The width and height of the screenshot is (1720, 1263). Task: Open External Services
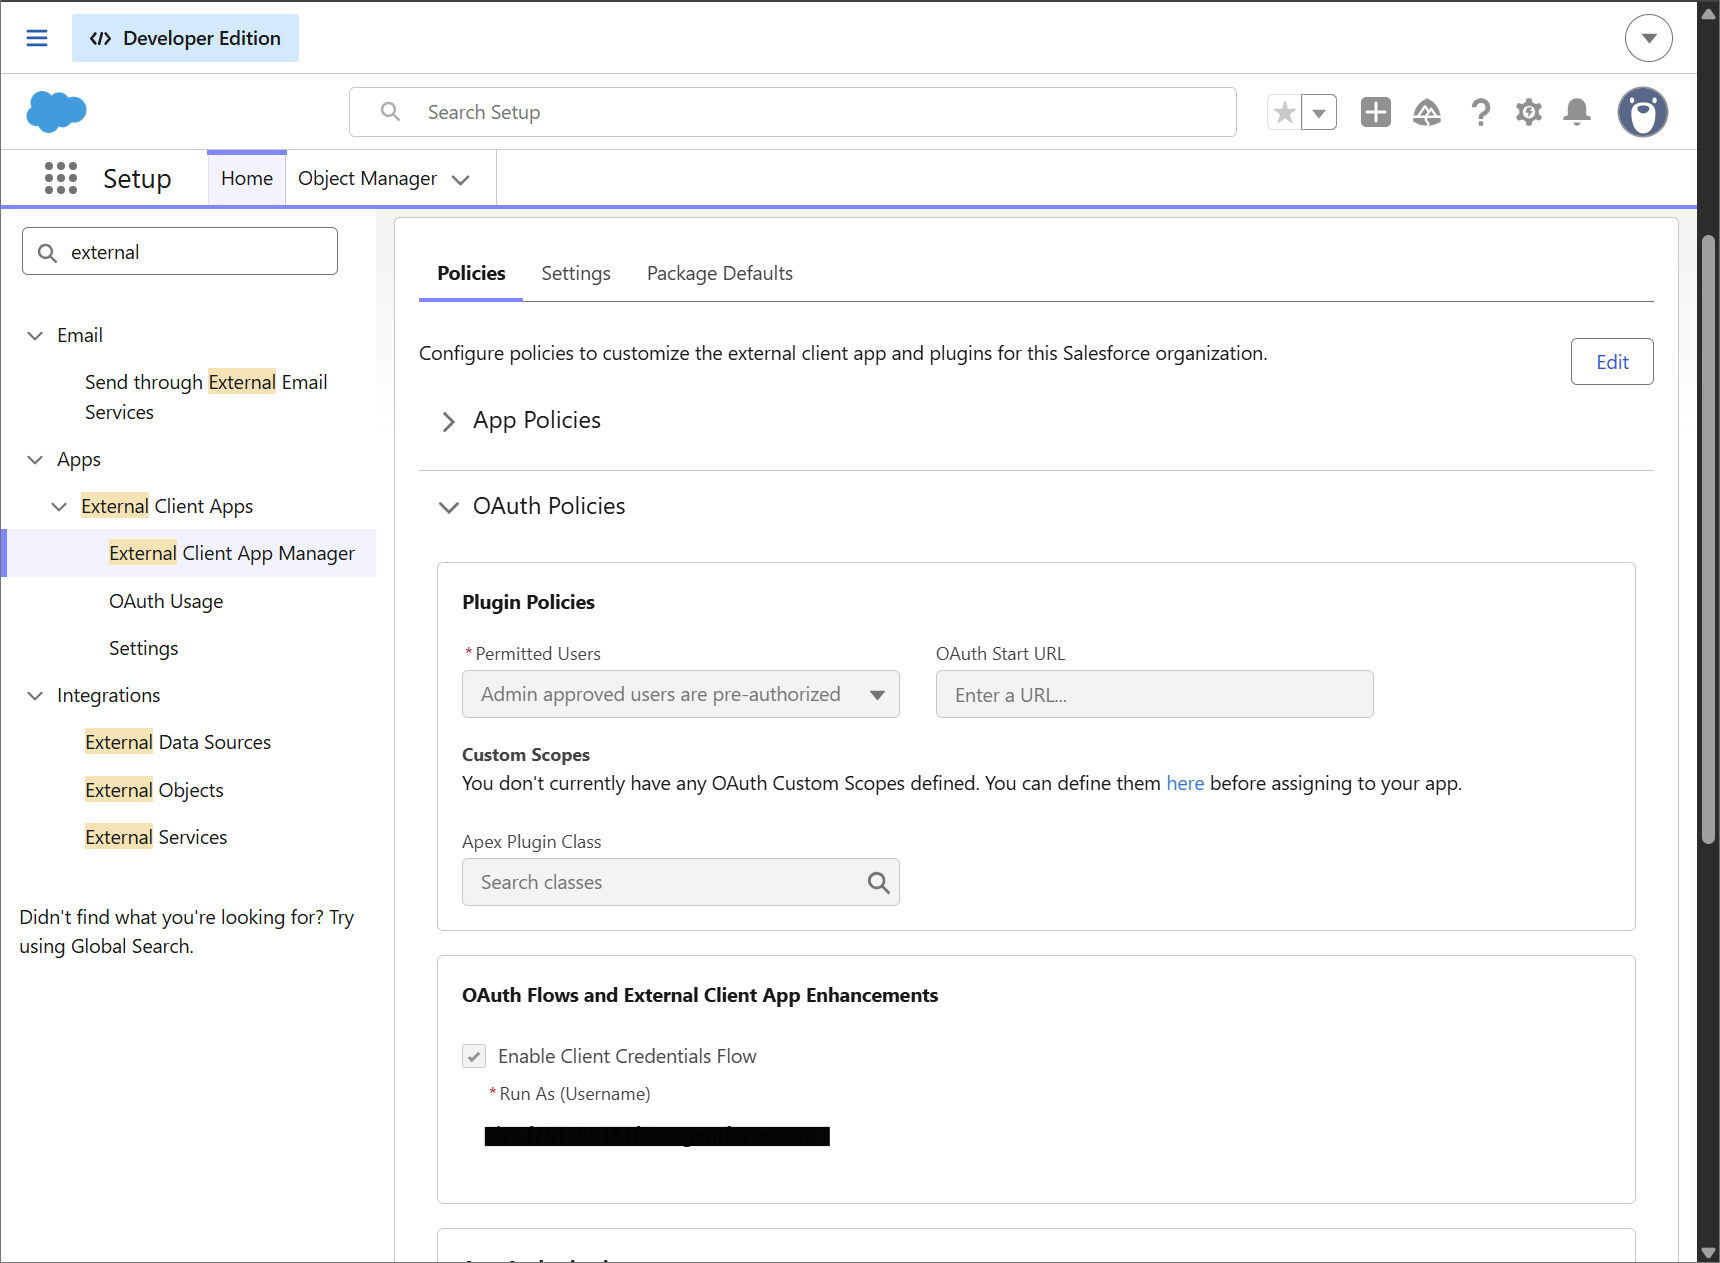click(x=156, y=837)
